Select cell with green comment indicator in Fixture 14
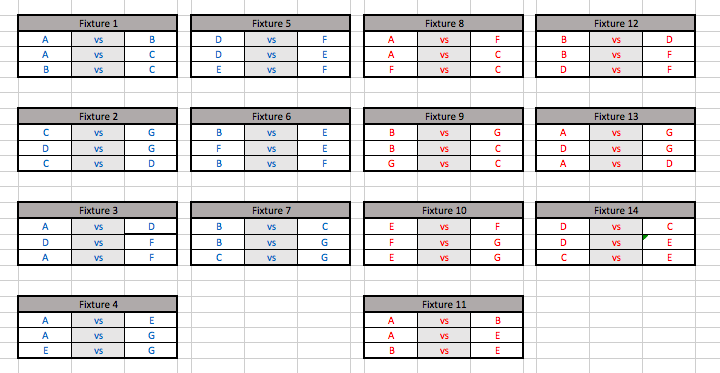720x373 pixels. click(669, 242)
